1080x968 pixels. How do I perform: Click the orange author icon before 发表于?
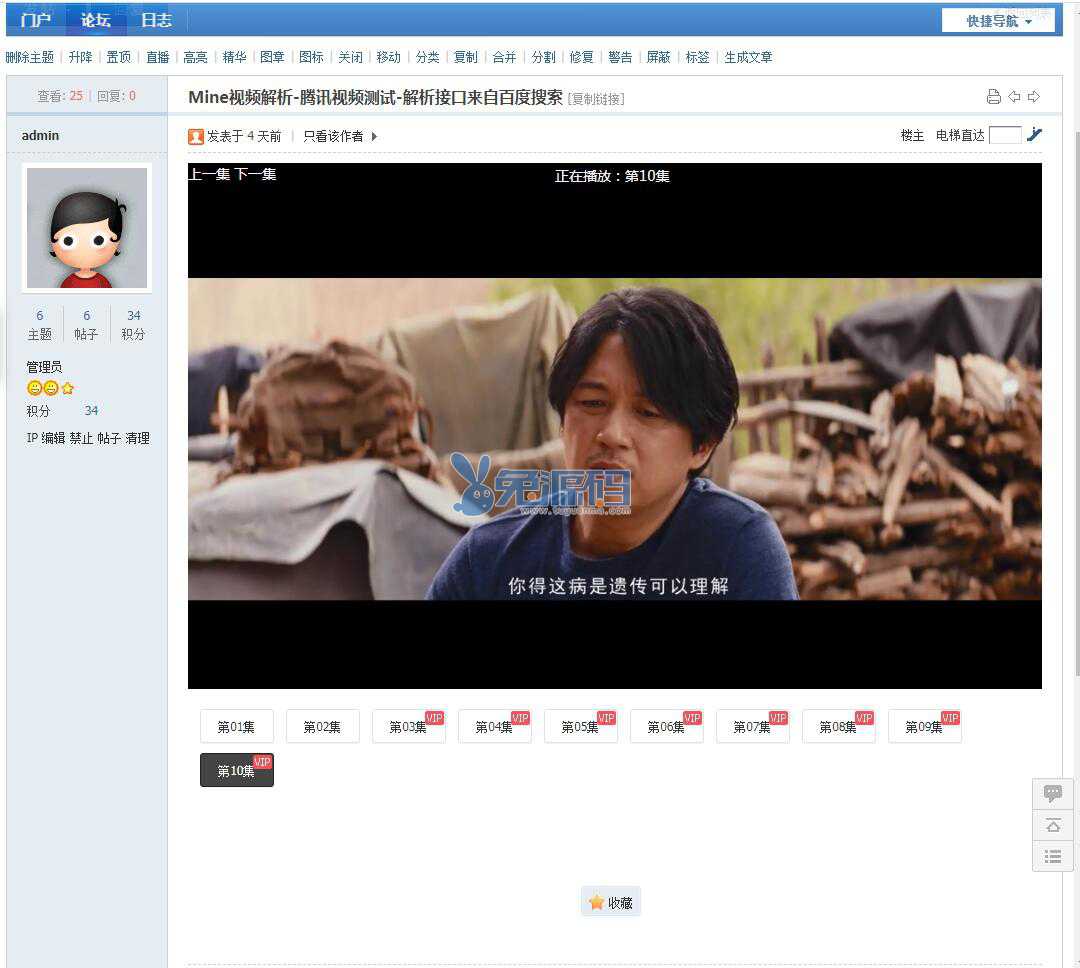click(196, 136)
